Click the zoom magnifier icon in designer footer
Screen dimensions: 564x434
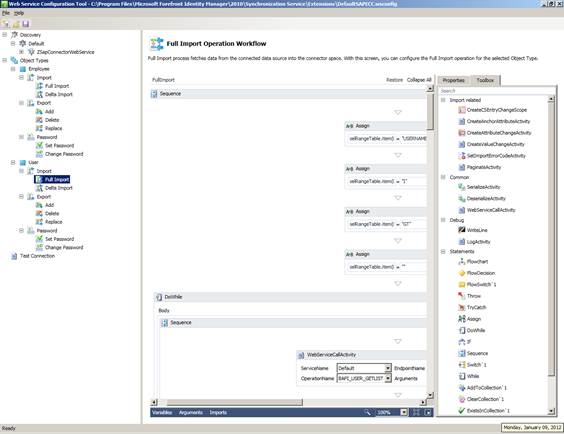(x=367, y=412)
